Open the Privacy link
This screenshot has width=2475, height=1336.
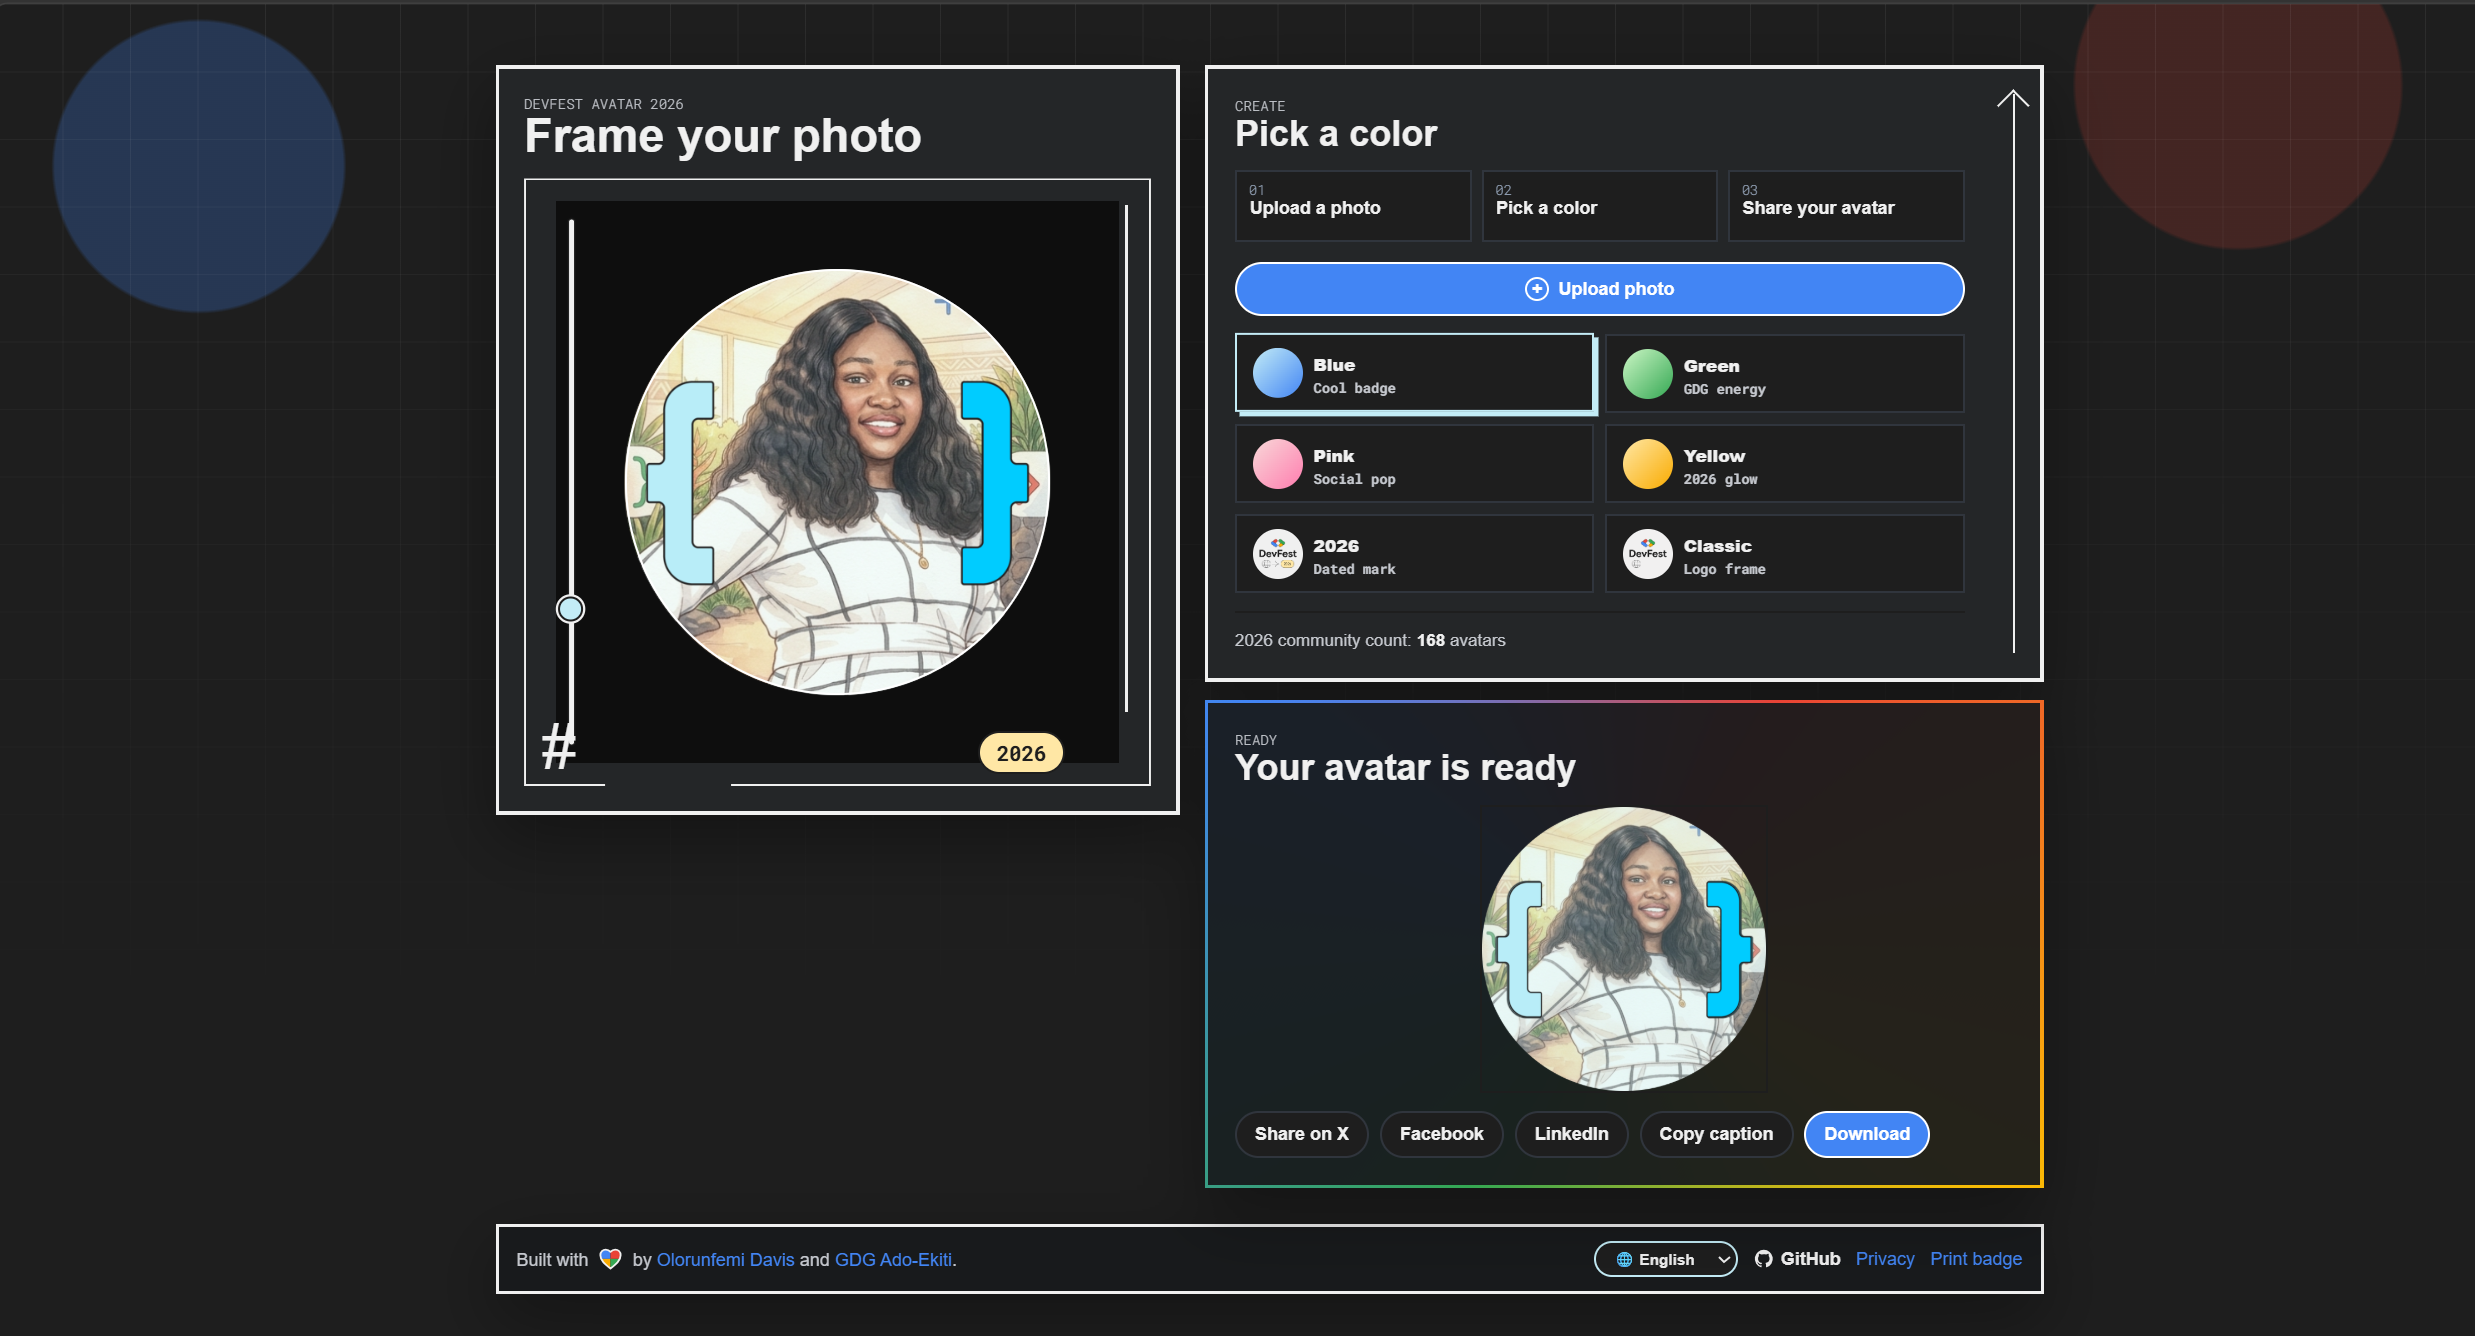[1884, 1259]
